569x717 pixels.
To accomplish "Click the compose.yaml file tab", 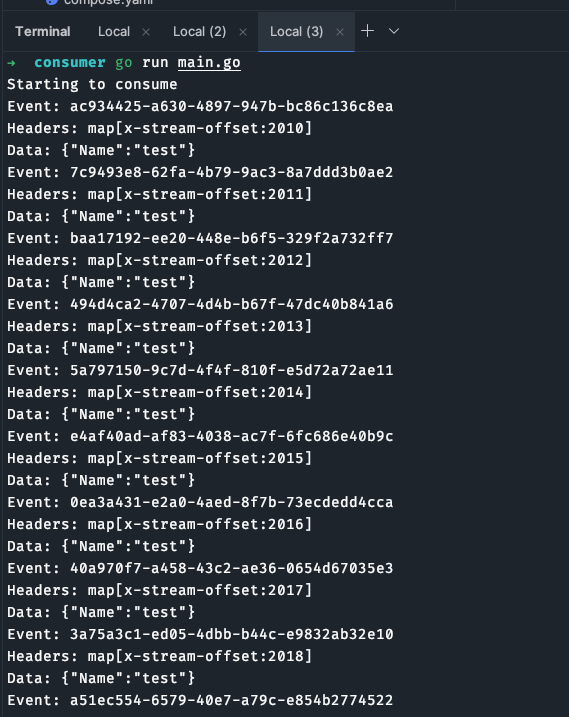I will click(108, 2).
